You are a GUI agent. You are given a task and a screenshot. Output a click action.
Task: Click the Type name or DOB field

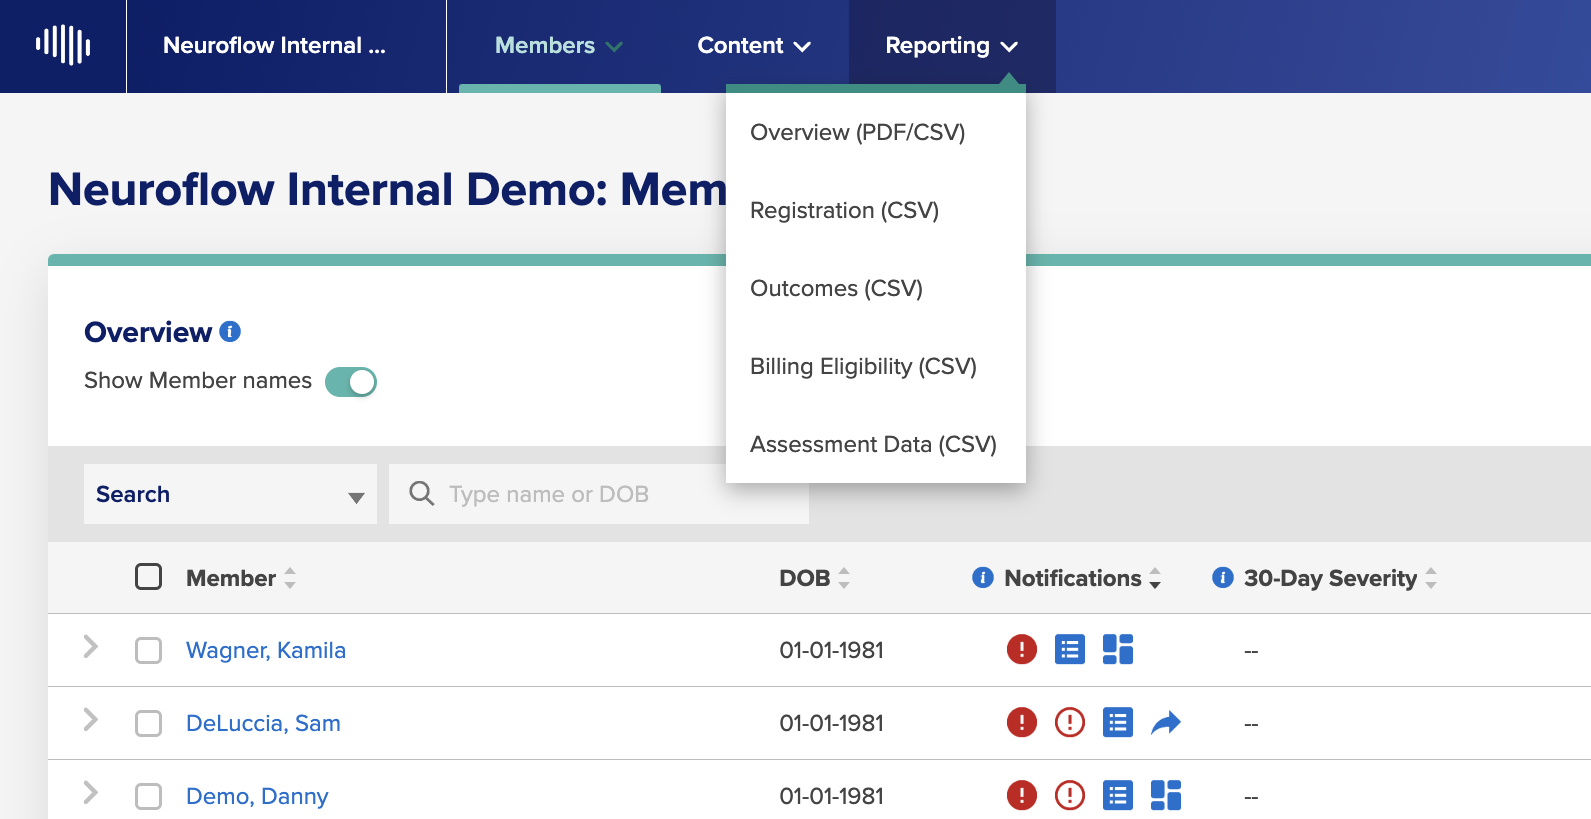(x=599, y=494)
